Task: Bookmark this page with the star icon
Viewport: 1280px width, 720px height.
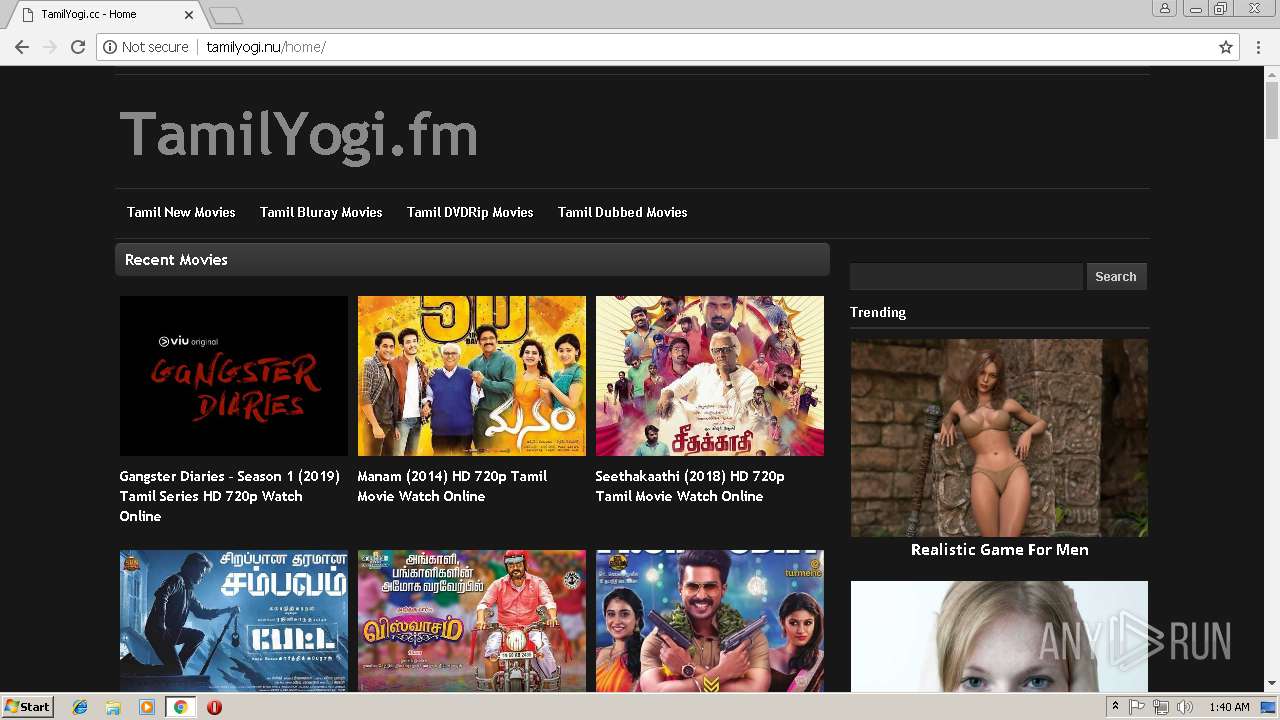Action: click(x=1226, y=47)
